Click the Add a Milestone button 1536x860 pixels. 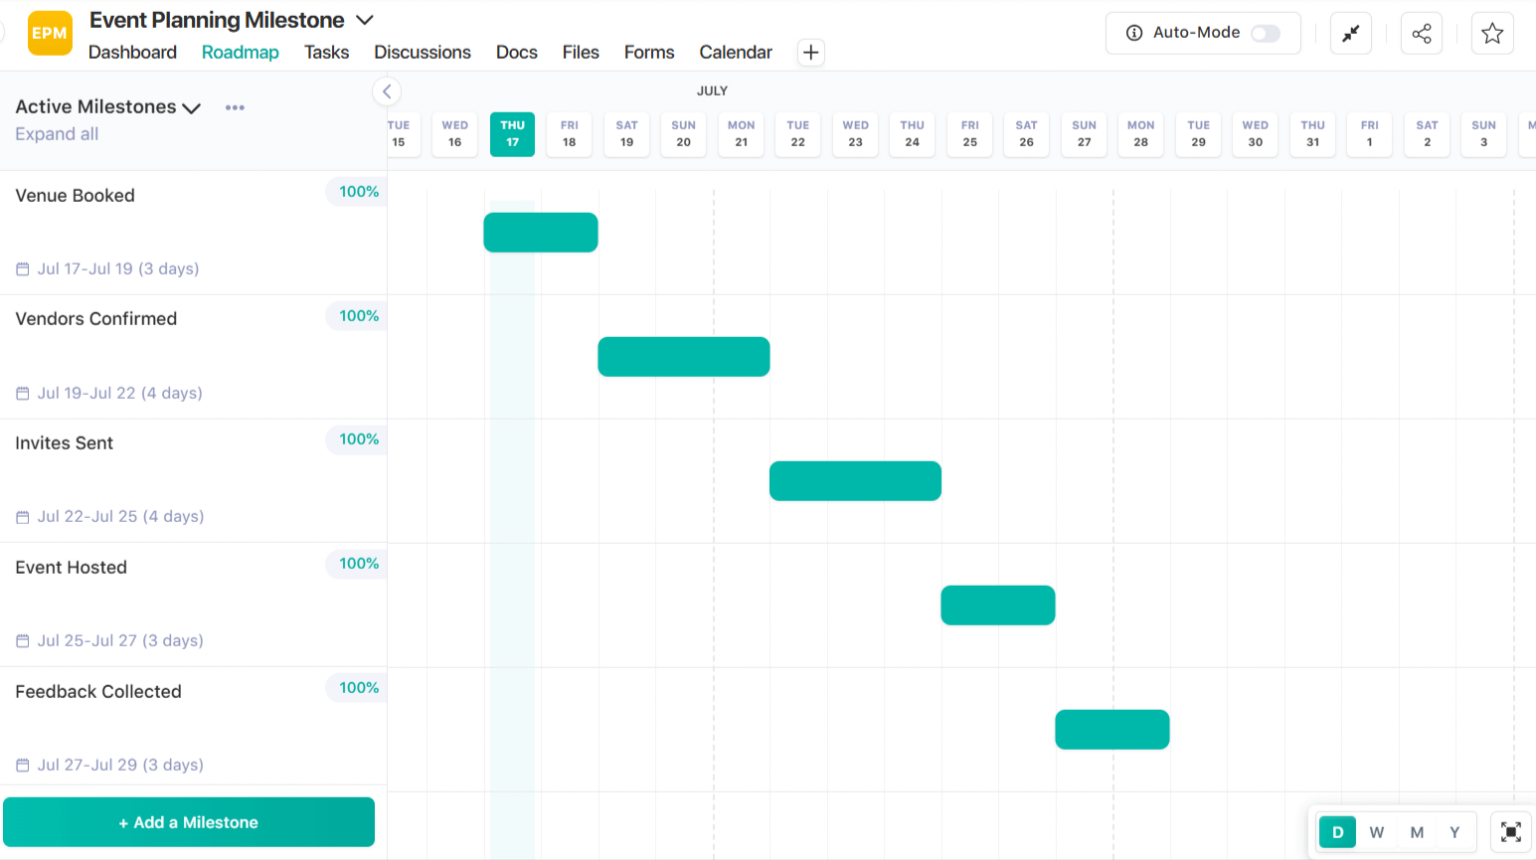tap(189, 822)
